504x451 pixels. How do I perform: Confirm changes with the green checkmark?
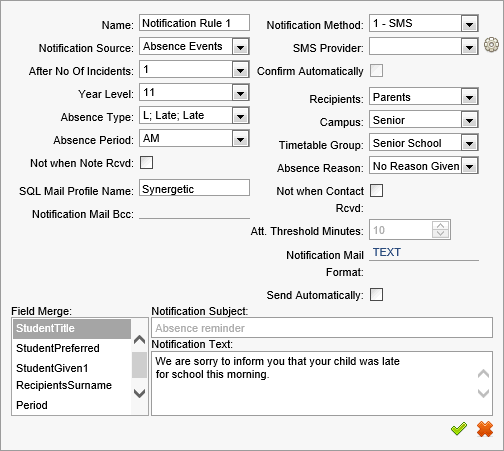pos(459,429)
